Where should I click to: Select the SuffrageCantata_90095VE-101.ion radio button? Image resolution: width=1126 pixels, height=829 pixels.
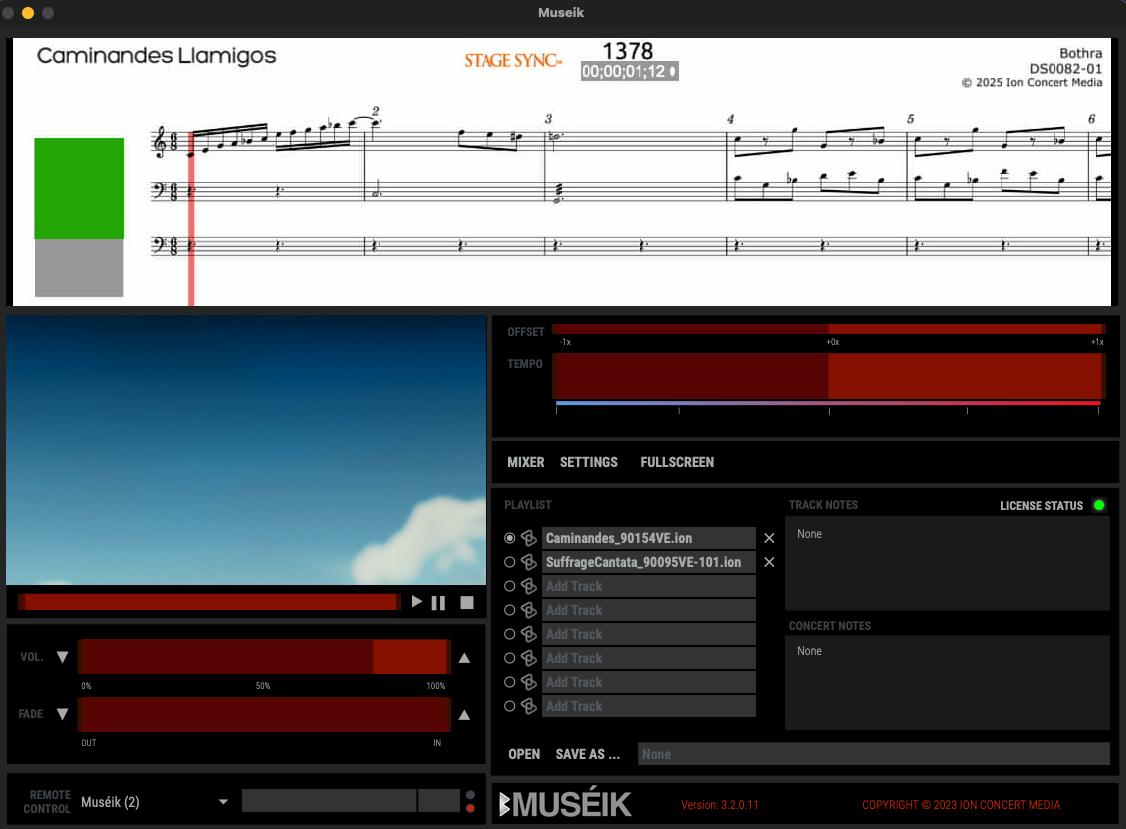click(x=510, y=562)
